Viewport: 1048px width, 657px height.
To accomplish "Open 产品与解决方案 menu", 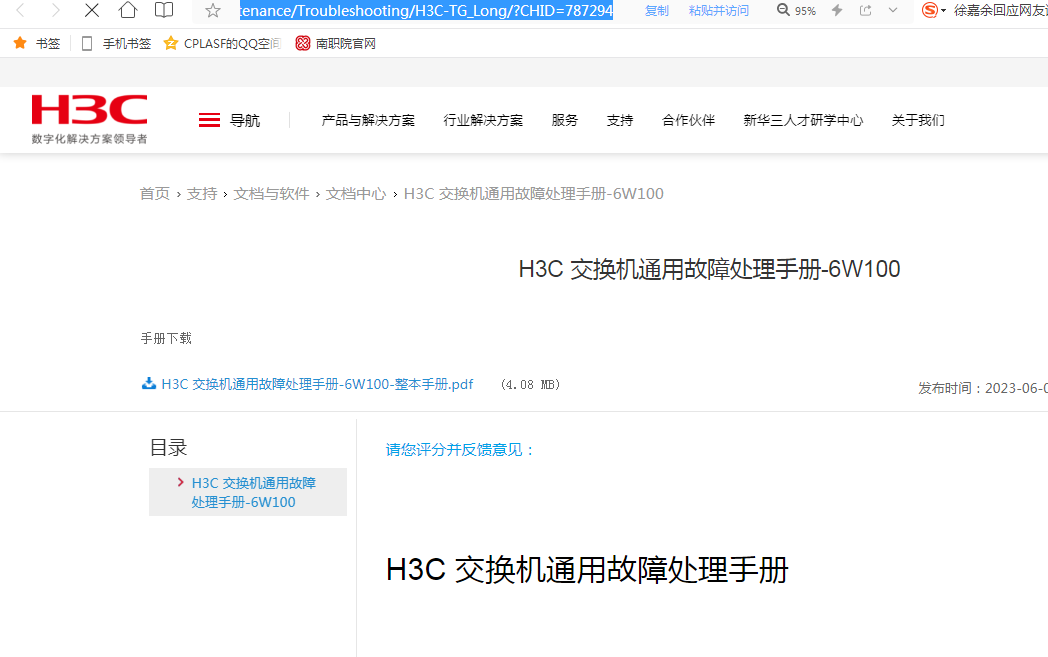I will click(368, 120).
